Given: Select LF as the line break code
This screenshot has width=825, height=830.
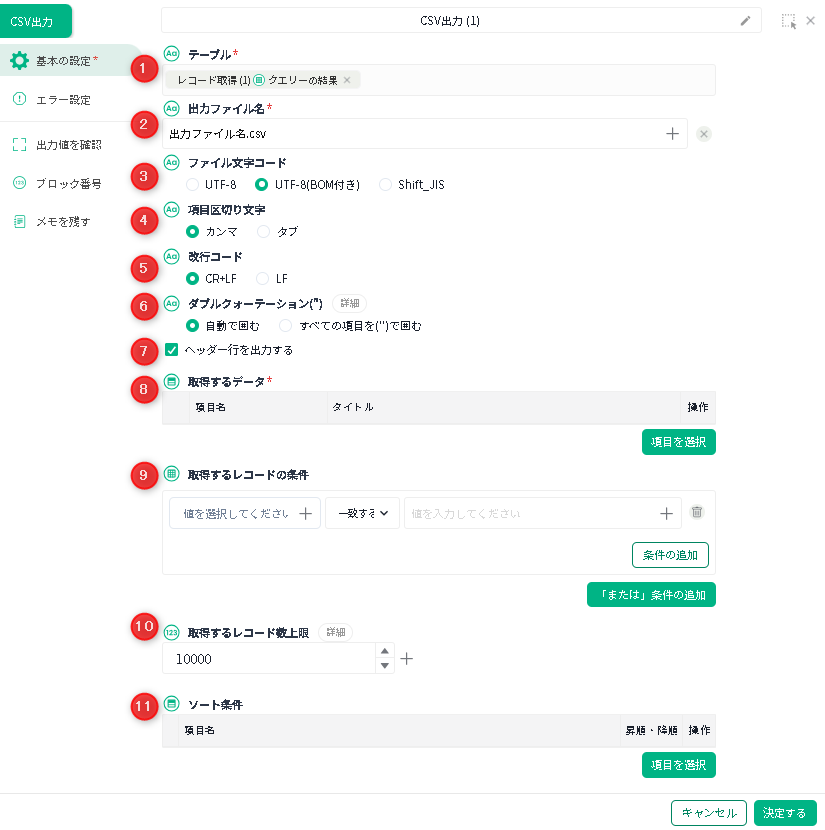Looking at the screenshot, I should click(x=263, y=278).
